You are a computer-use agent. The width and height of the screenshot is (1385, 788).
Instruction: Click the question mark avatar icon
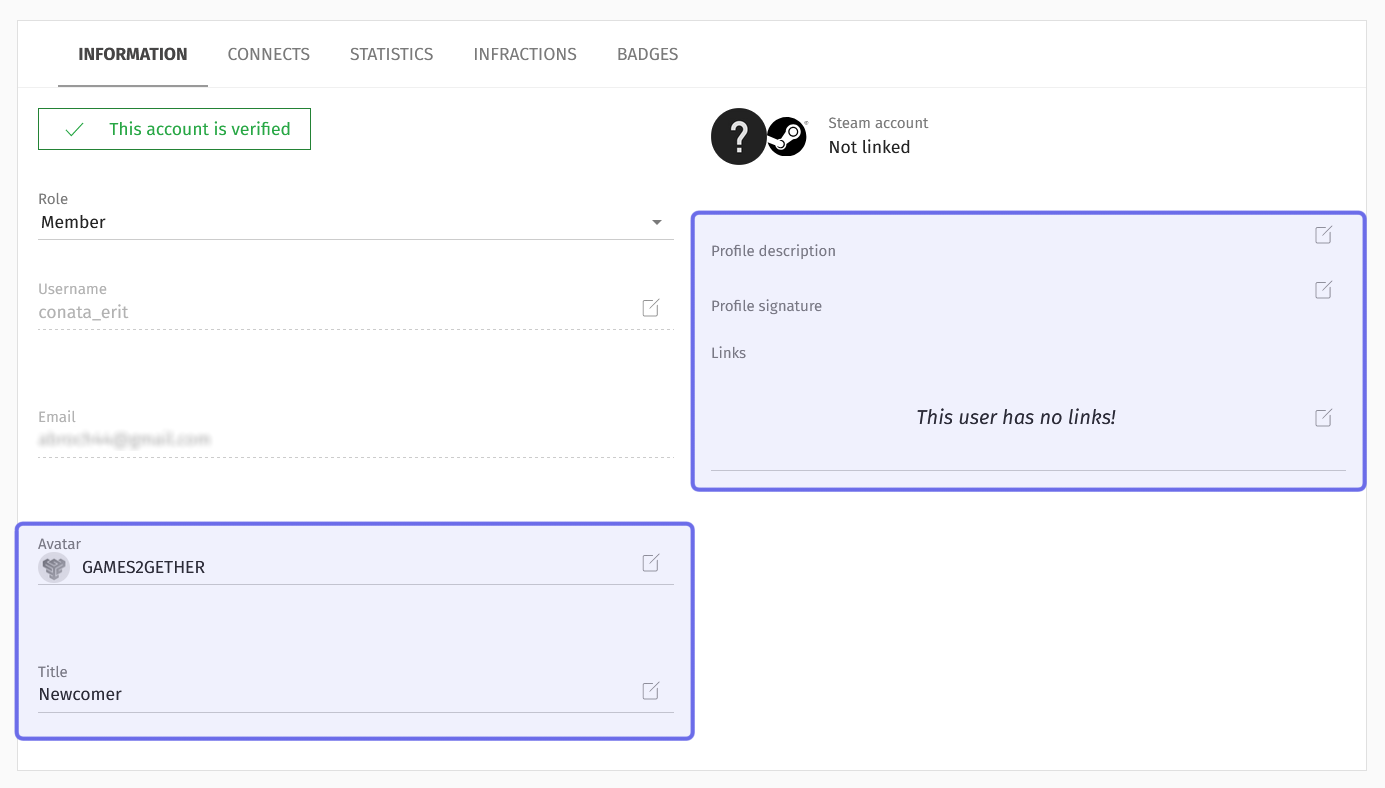(738, 136)
